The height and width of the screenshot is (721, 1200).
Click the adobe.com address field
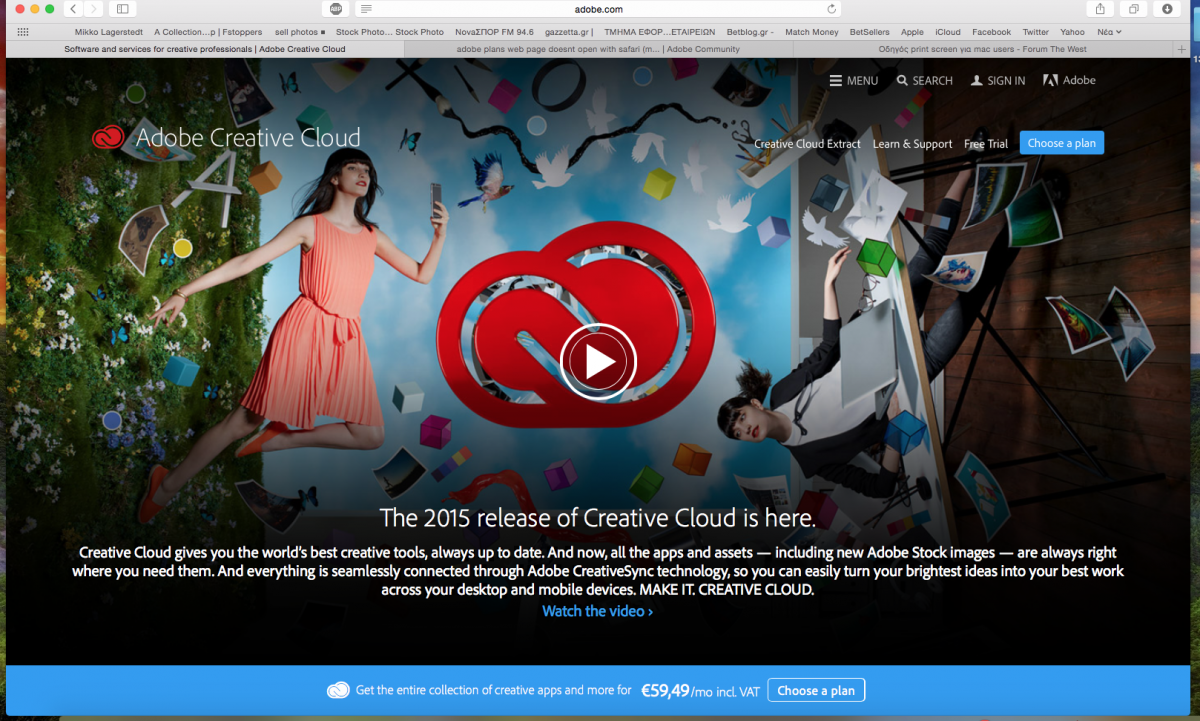pos(599,9)
